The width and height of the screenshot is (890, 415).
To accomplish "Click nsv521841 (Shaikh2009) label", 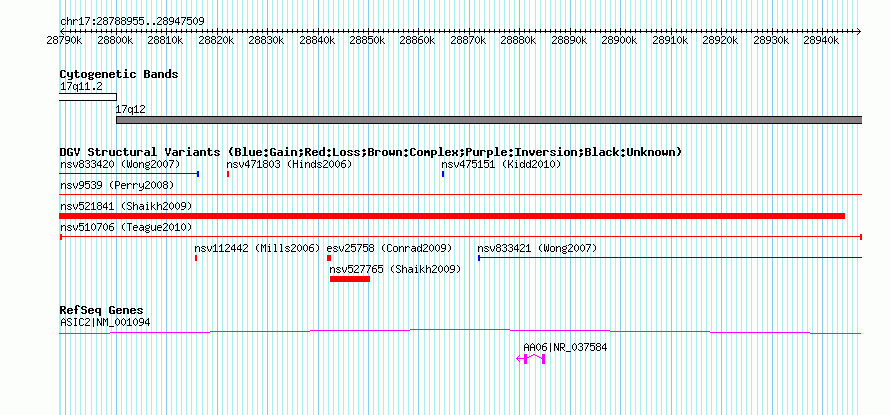I will click(126, 206).
